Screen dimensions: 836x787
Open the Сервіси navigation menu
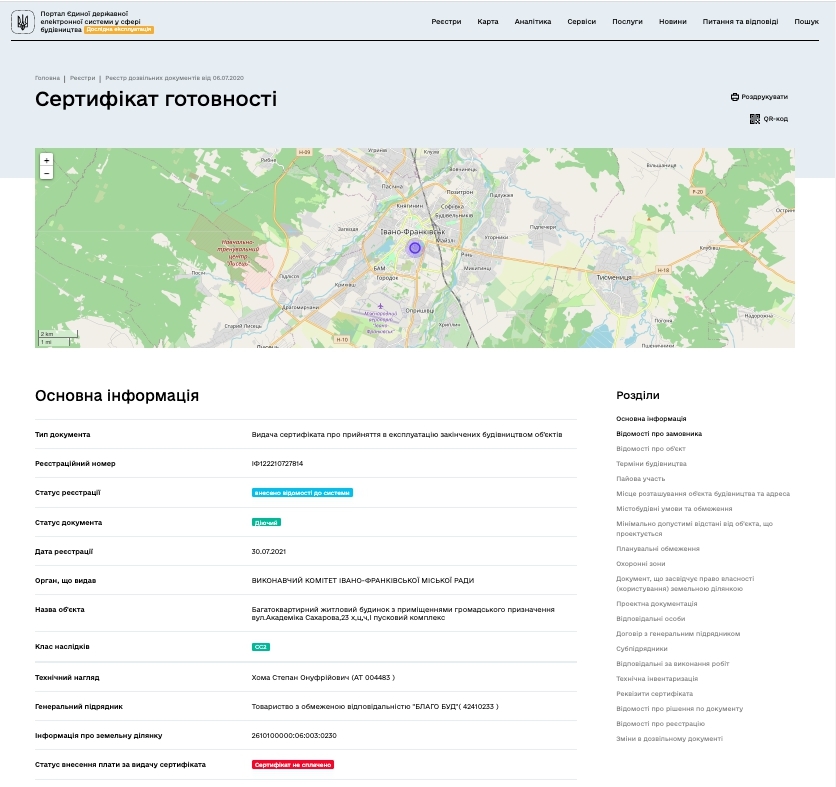click(x=581, y=21)
